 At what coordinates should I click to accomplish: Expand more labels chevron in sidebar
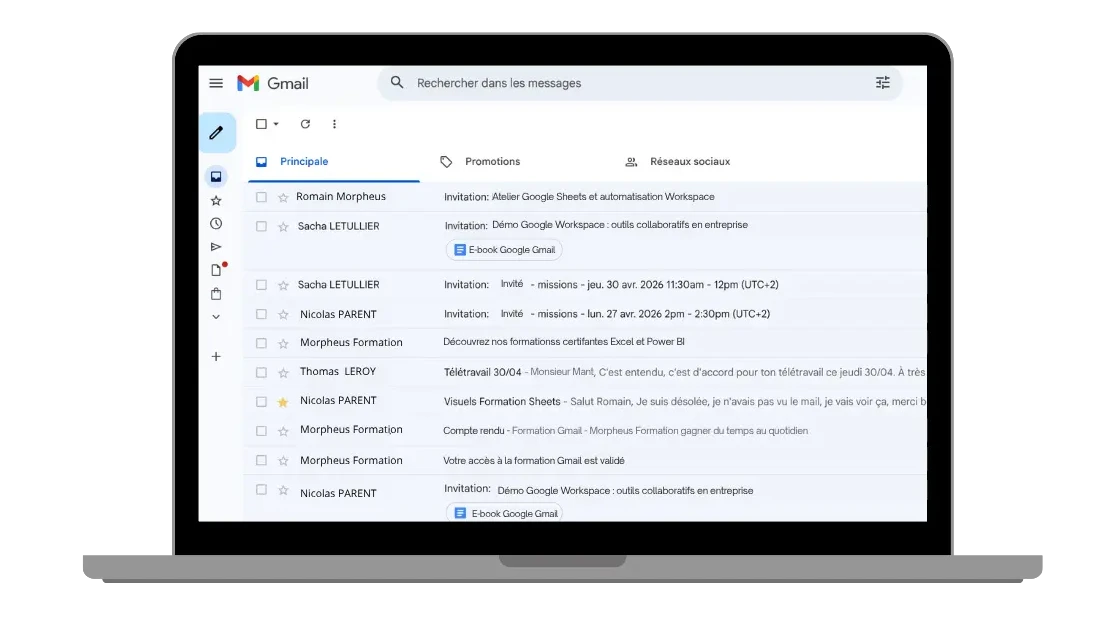(216, 317)
